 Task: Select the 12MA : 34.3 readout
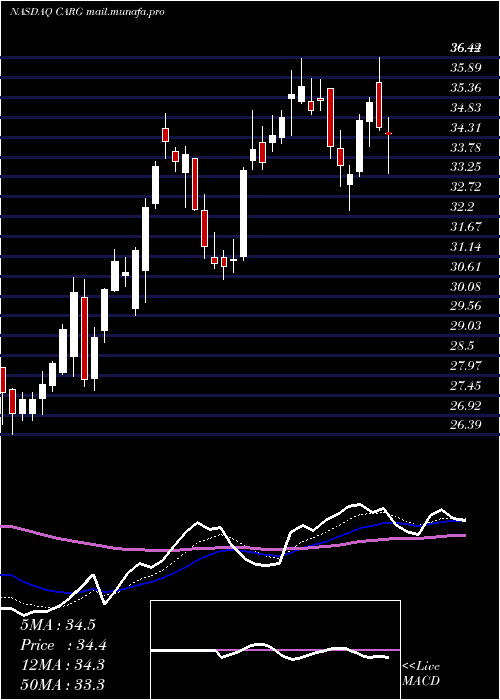point(62,665)
